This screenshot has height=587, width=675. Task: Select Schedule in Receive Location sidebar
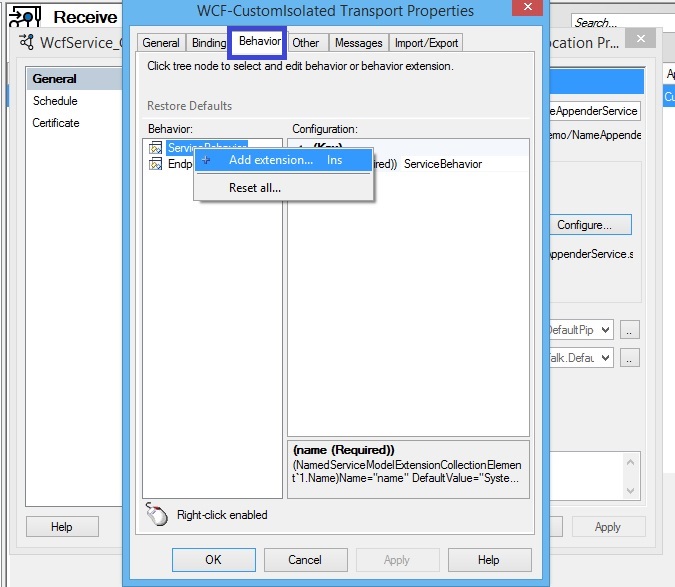(x=56, y=101)
